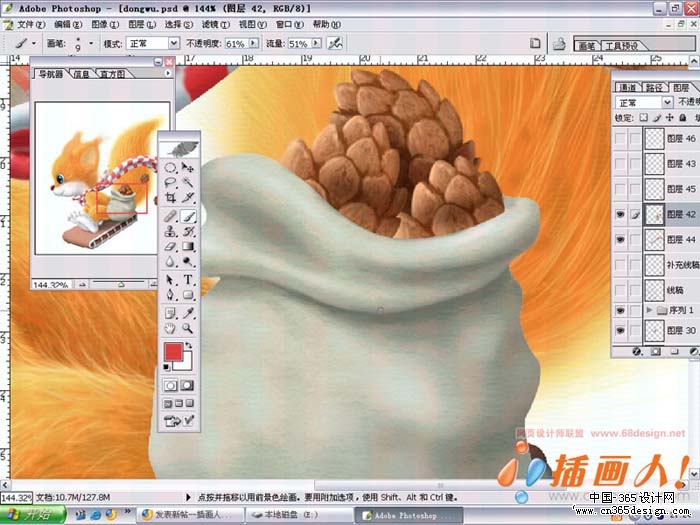This screenshot has height=525, width=700.
Task: Toggle lock transparent pixels in Layers panel
Action: pyautogui.click(x=643, y=117)
